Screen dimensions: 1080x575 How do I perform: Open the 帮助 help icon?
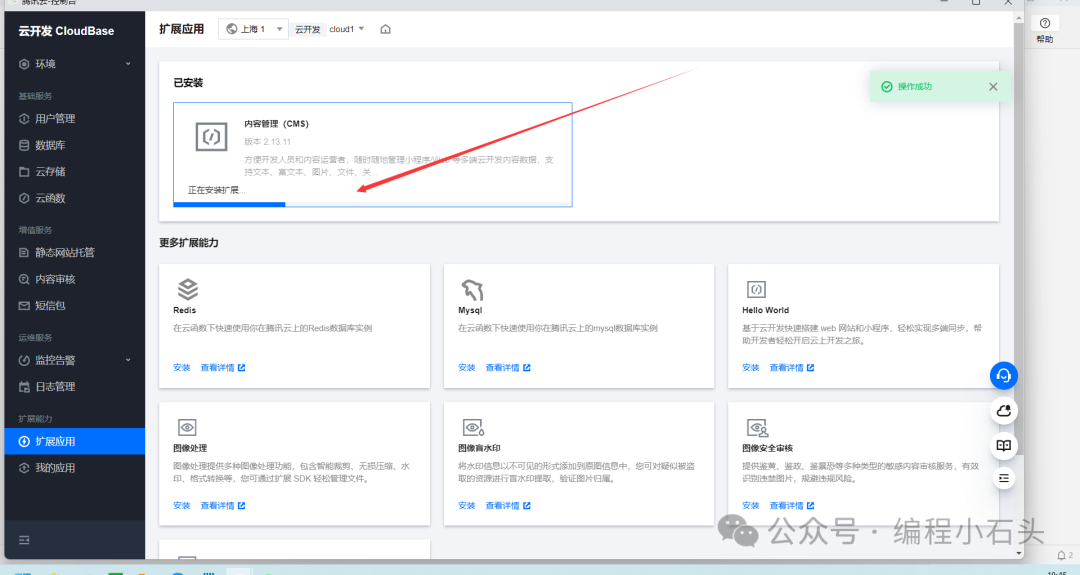[x=1045, y=23]
